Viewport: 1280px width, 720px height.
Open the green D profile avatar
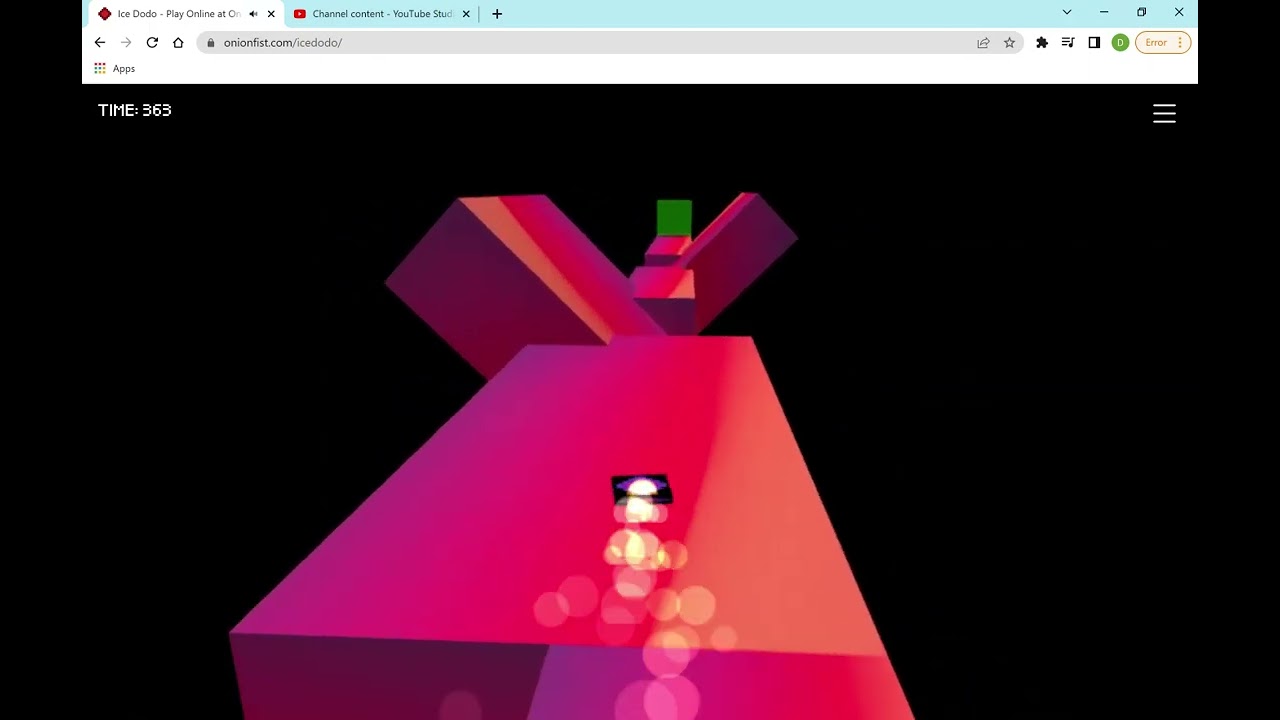(x=1120, y=43)
